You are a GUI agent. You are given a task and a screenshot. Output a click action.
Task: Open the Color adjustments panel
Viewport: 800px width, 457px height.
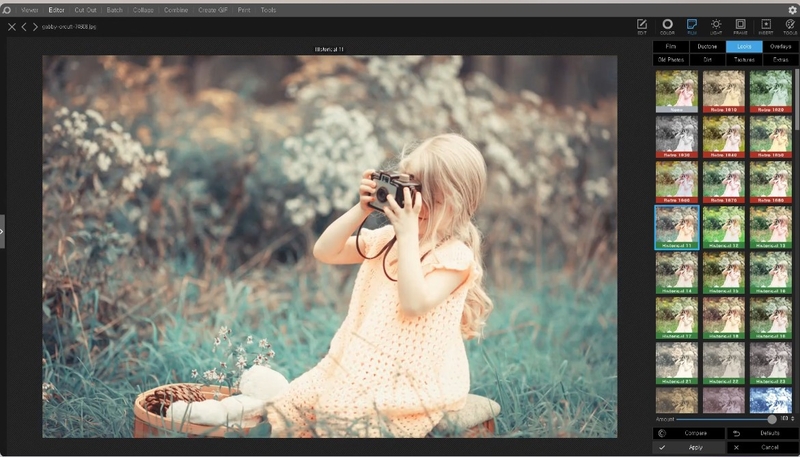[667, 25]
